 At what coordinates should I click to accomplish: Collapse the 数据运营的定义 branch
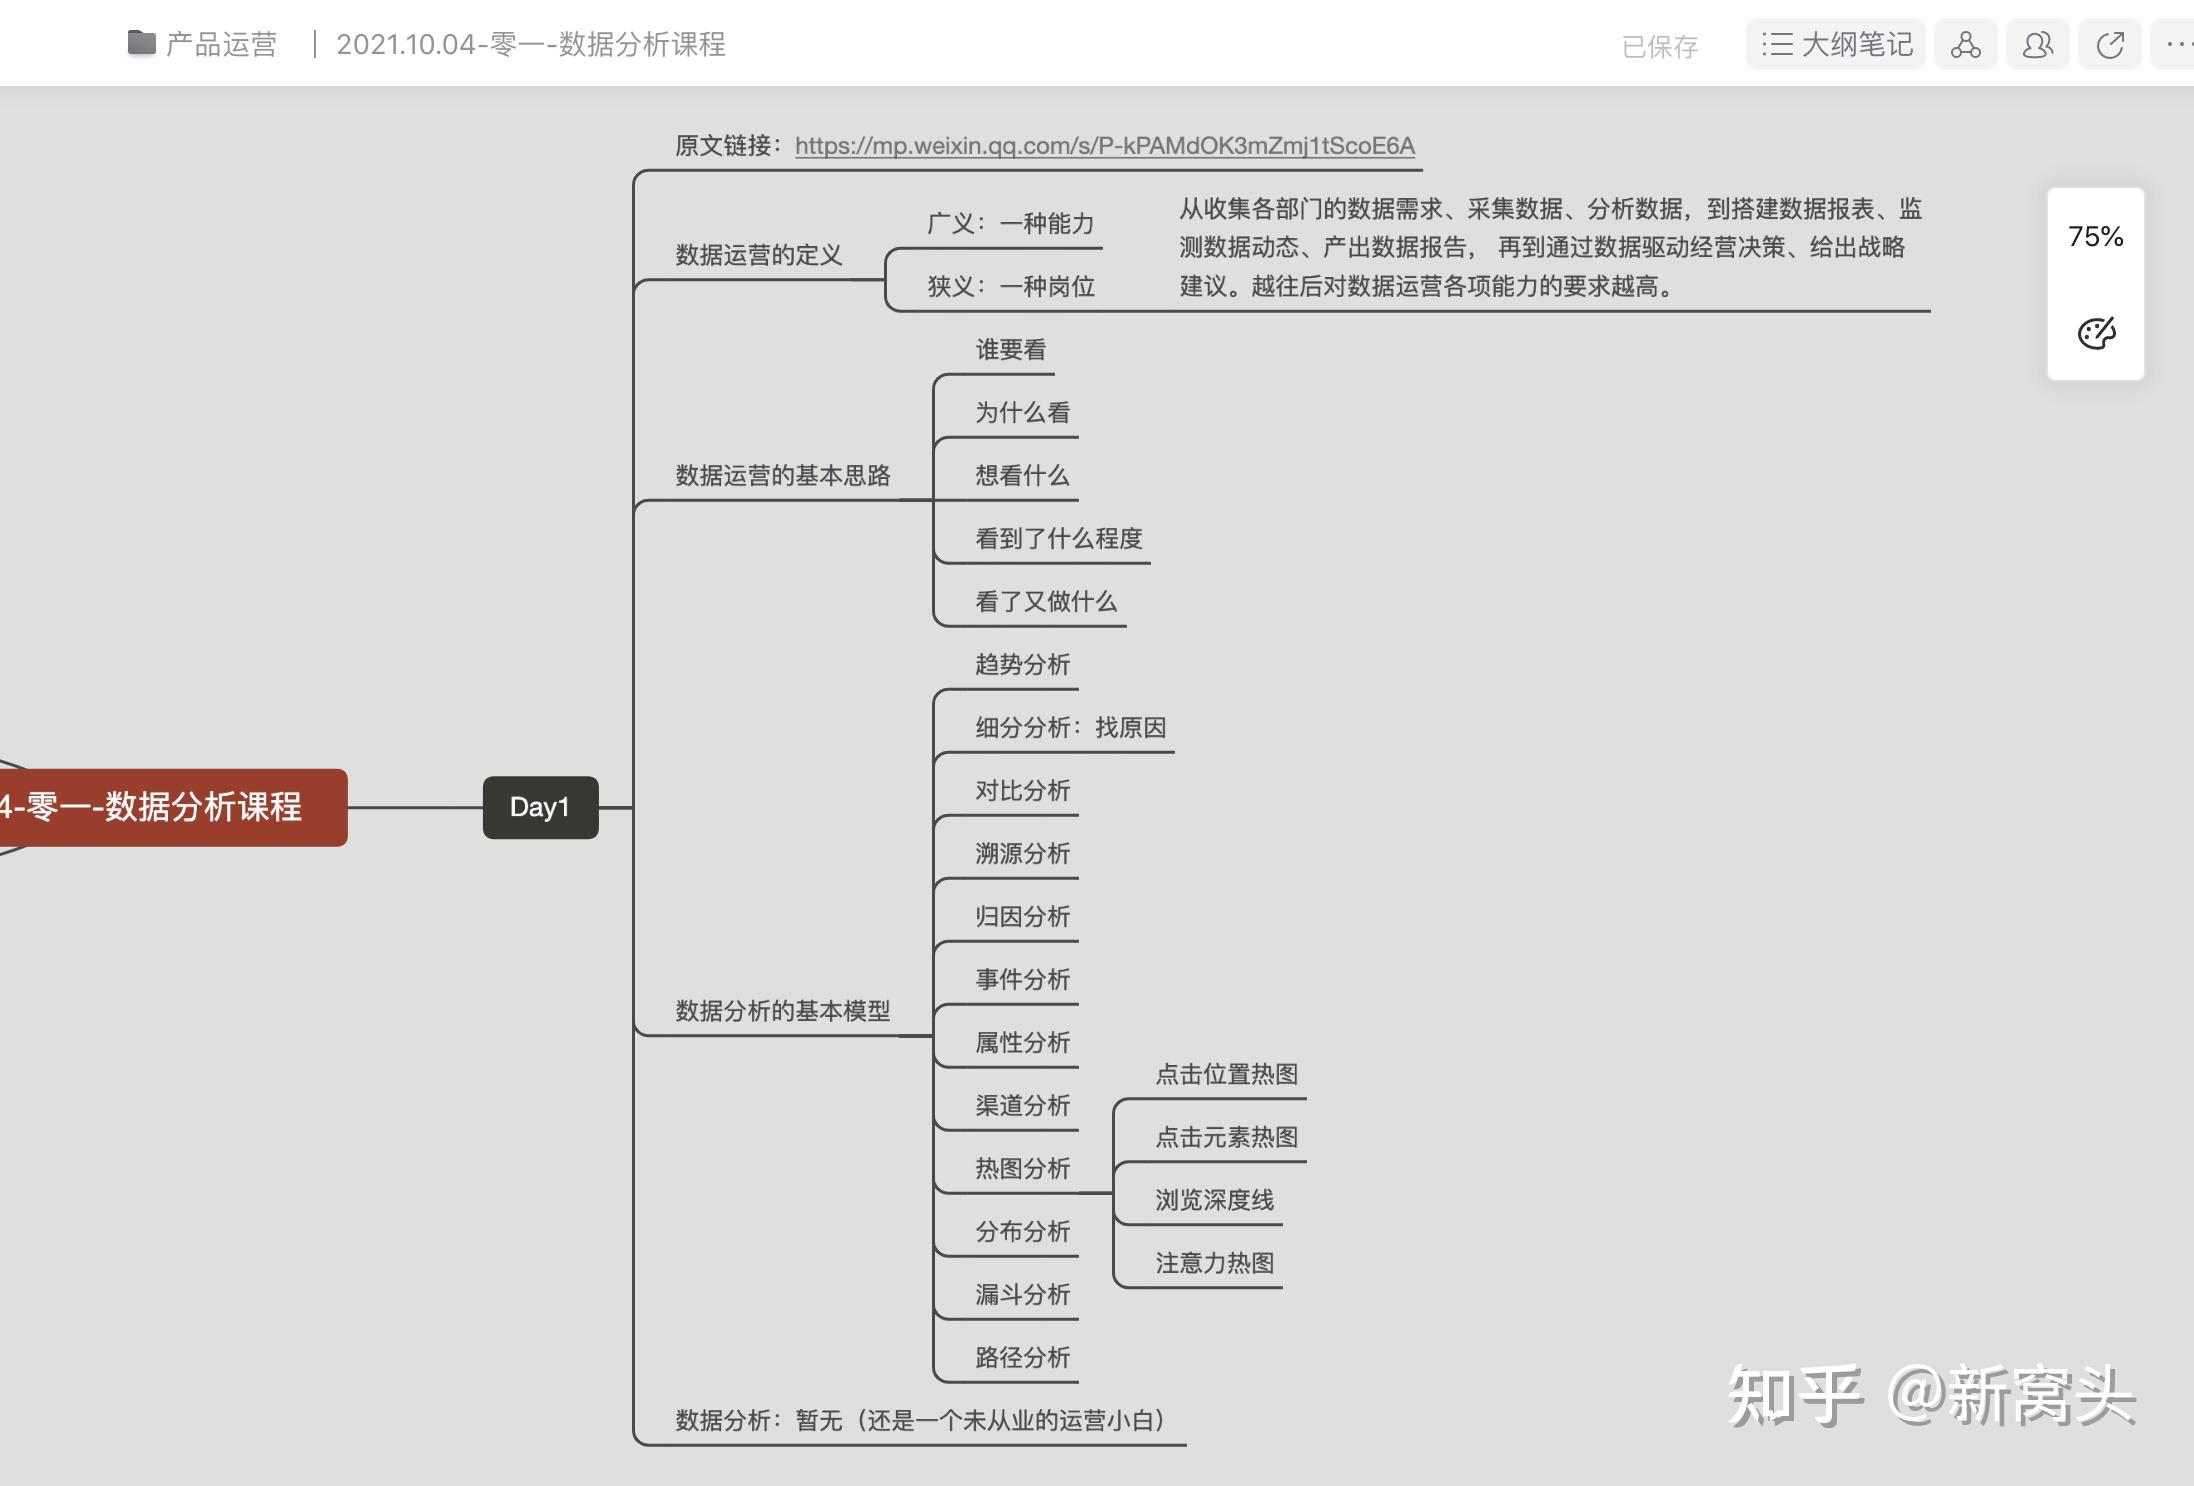tap(758, 256)
